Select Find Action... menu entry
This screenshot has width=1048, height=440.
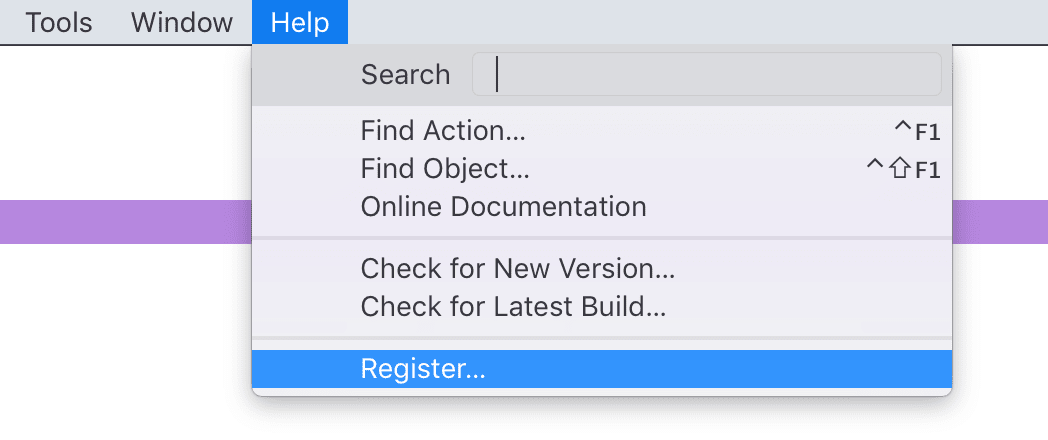pos(443,130)
